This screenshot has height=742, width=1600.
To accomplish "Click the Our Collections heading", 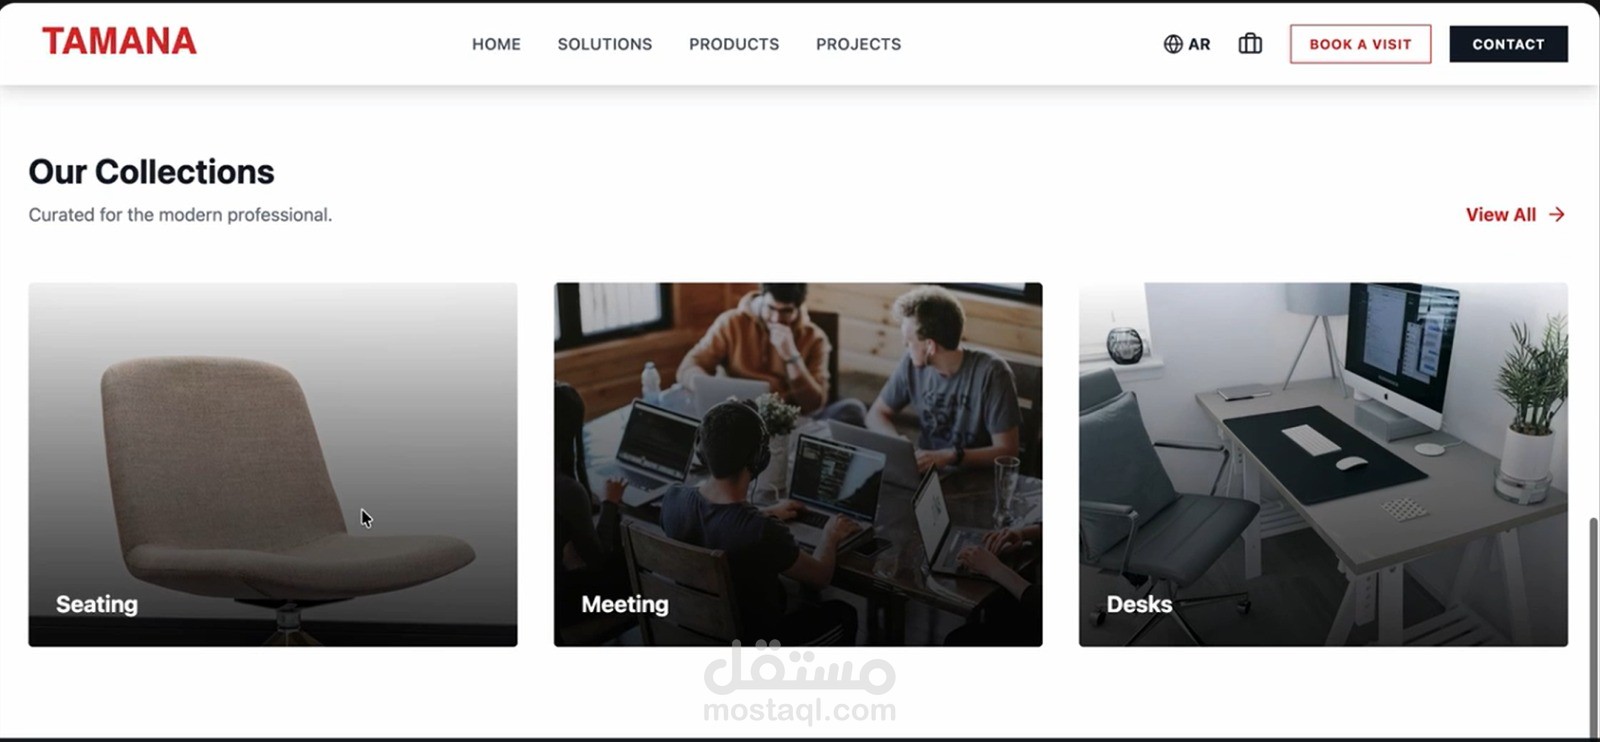I will click(x=151, y=172).
